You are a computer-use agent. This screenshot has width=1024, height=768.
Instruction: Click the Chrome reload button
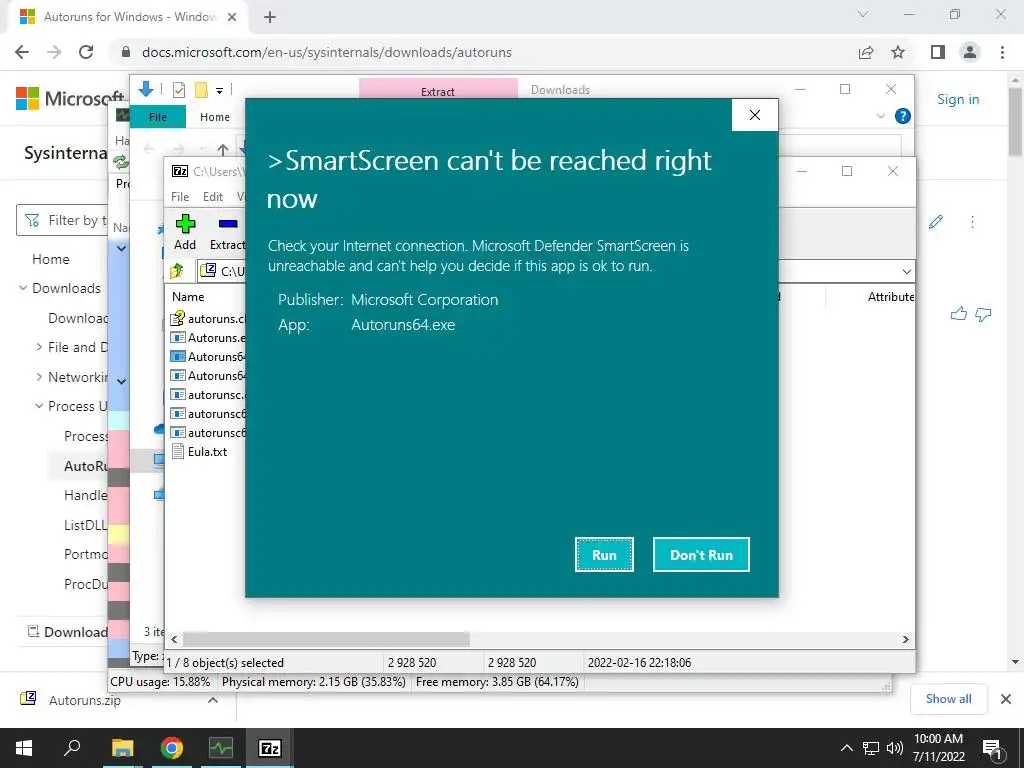tap(86, 52)
